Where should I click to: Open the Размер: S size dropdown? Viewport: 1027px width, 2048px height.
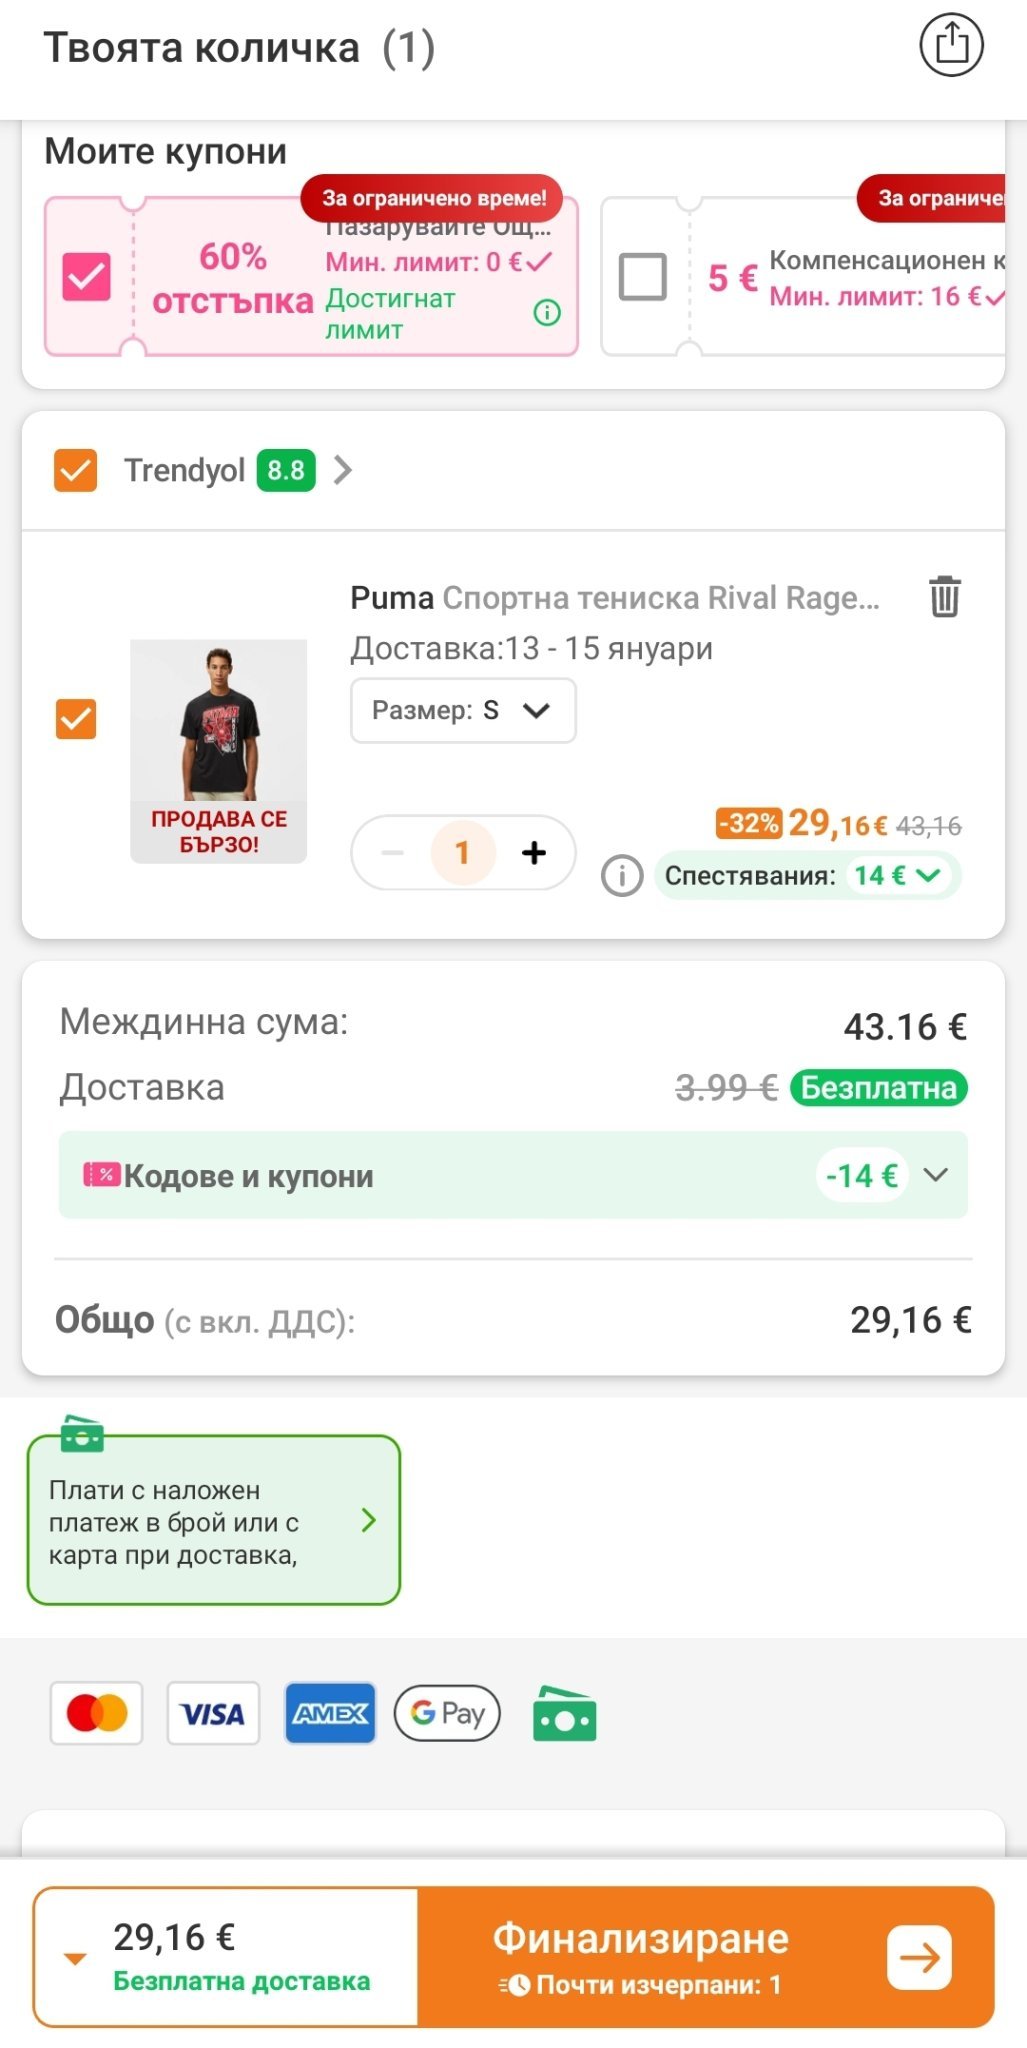point(463,711)
